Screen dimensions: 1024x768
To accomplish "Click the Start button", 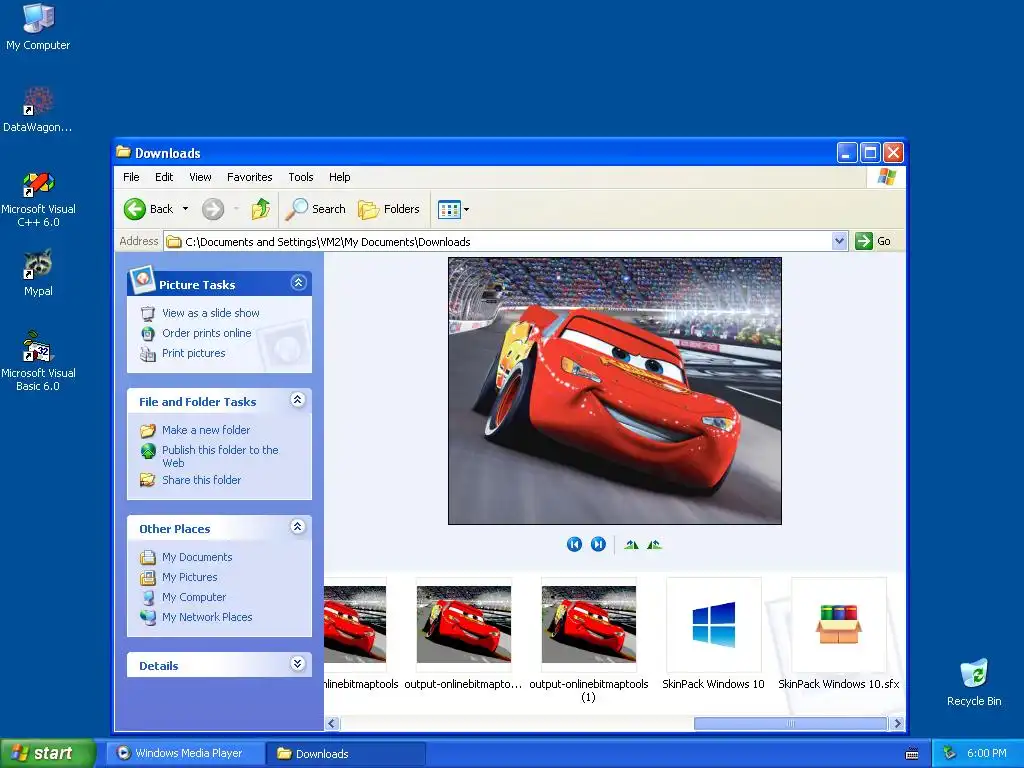I will point(48,754).
